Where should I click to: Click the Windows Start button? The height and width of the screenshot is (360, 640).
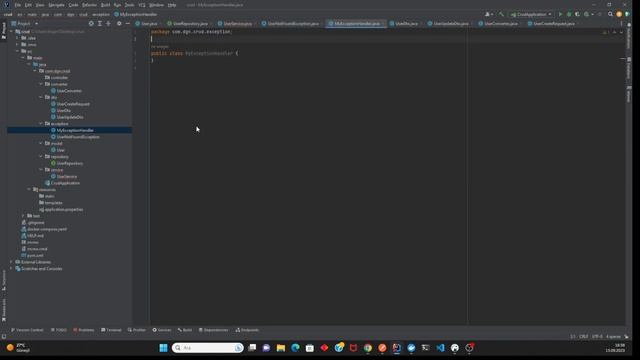coord(163,348)
